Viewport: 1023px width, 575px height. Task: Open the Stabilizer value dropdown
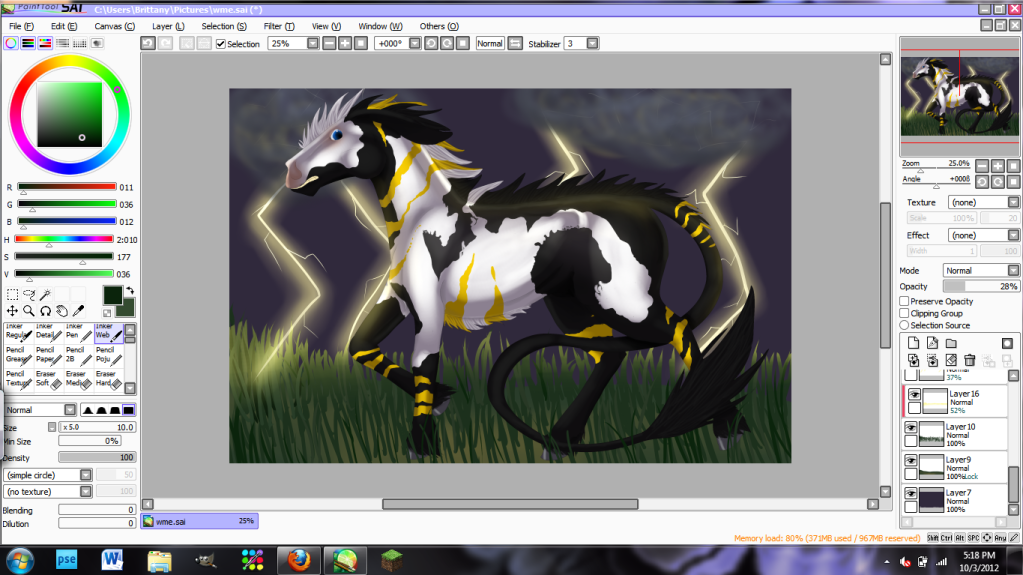592,44
